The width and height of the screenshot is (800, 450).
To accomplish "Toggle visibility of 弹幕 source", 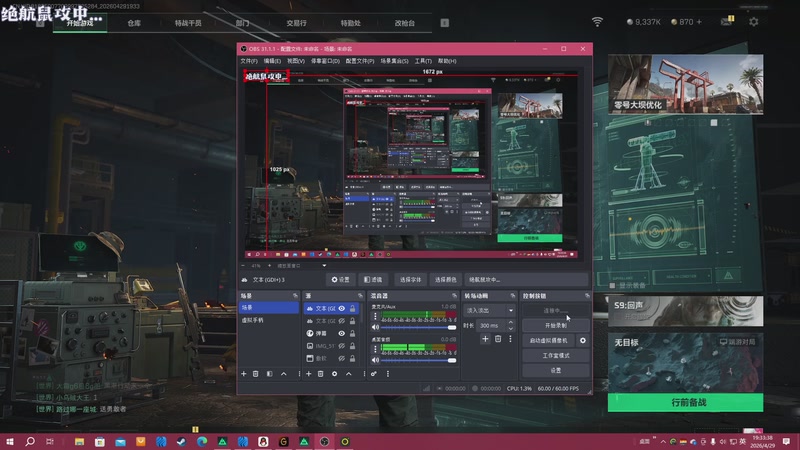I will [x=342, y=333].
